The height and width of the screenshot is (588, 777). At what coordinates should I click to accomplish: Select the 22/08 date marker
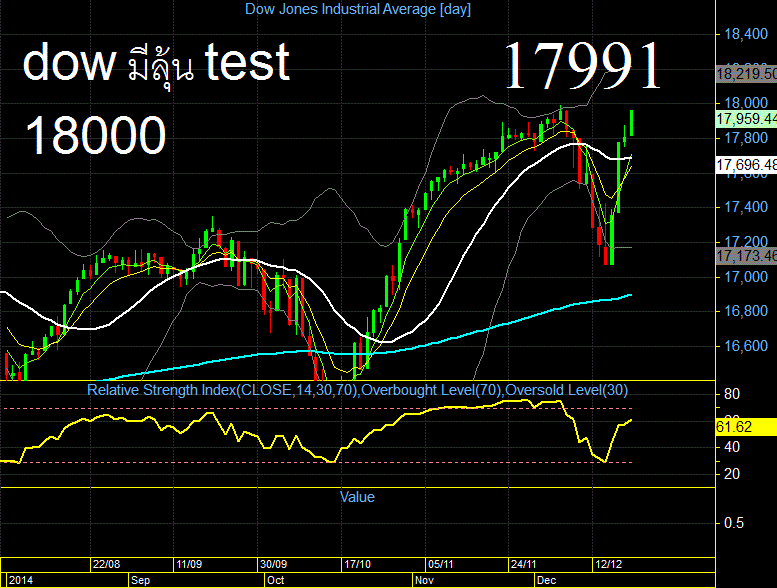click(106, 564)
